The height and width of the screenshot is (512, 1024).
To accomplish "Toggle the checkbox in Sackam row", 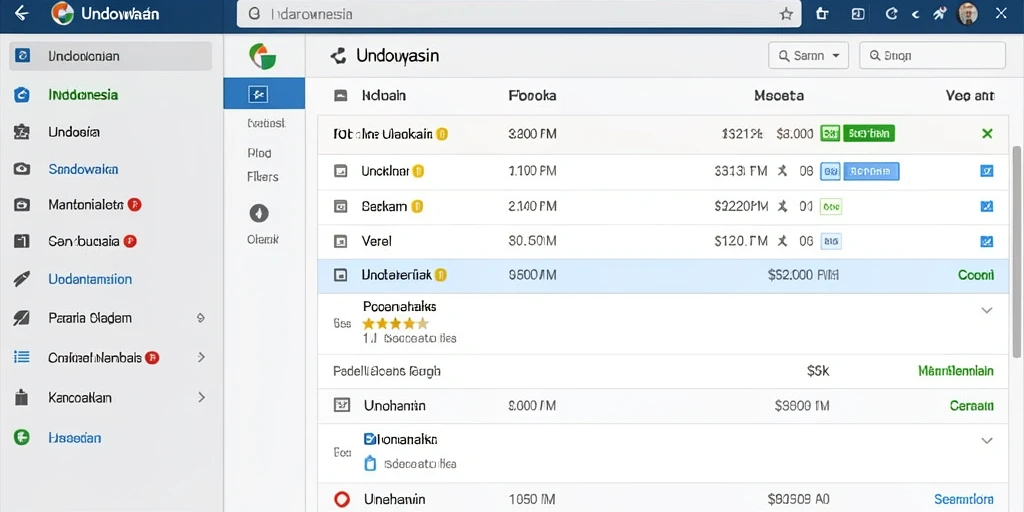I will (x=987, y=206).
